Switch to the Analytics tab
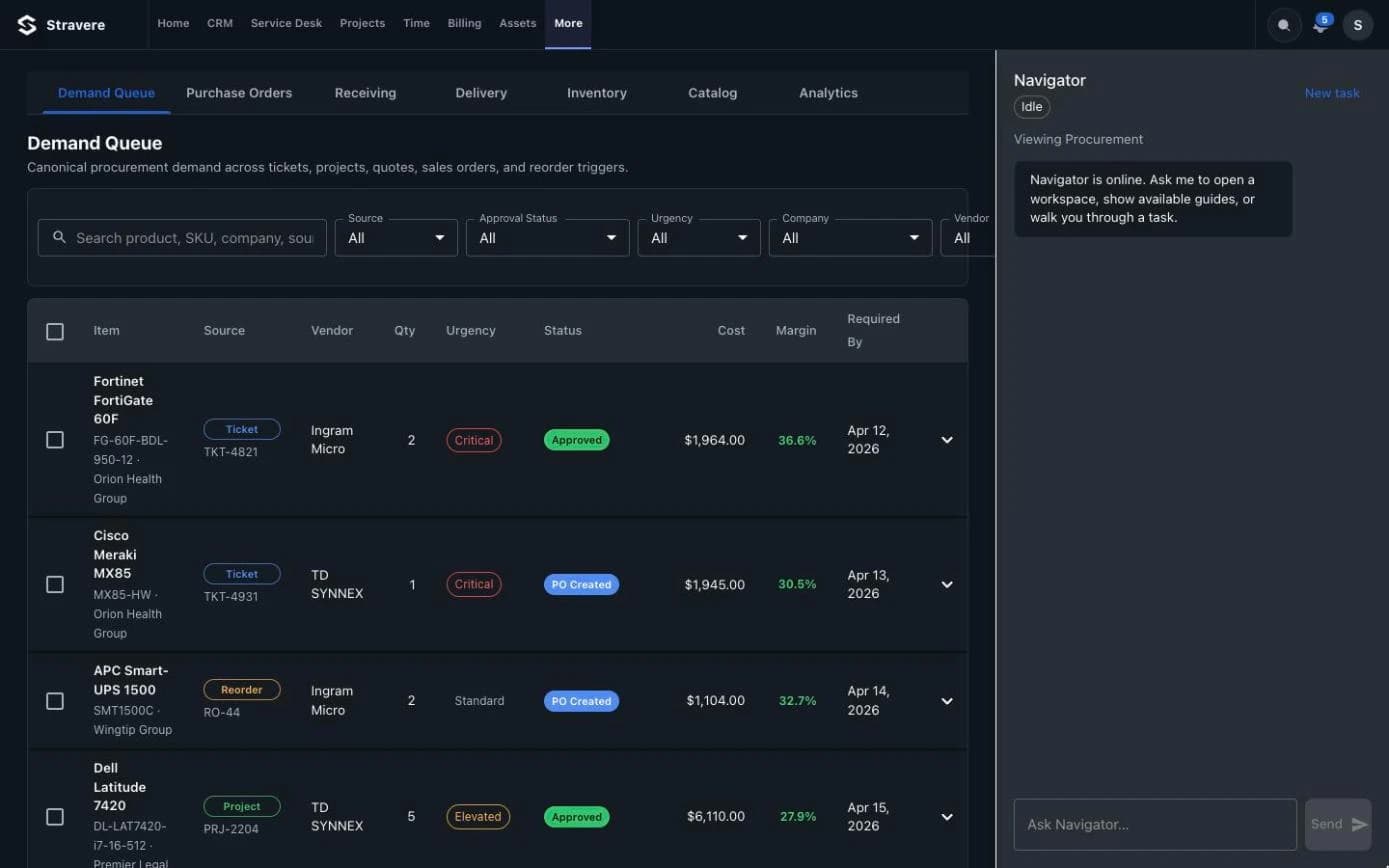 click(828, 93)
